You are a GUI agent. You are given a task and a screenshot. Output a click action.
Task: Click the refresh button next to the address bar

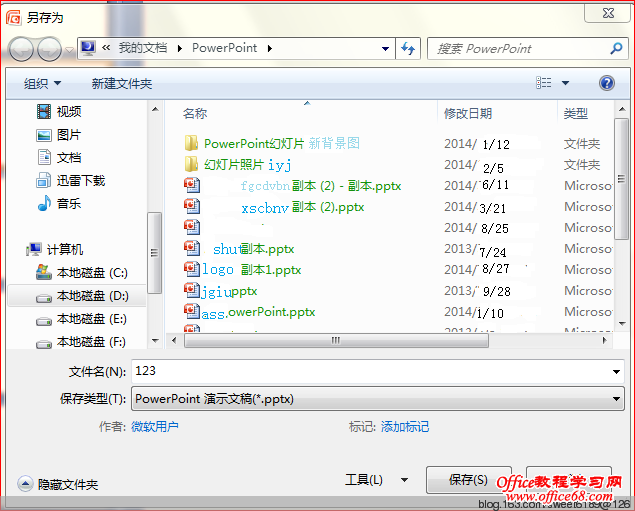pos(408,49)
